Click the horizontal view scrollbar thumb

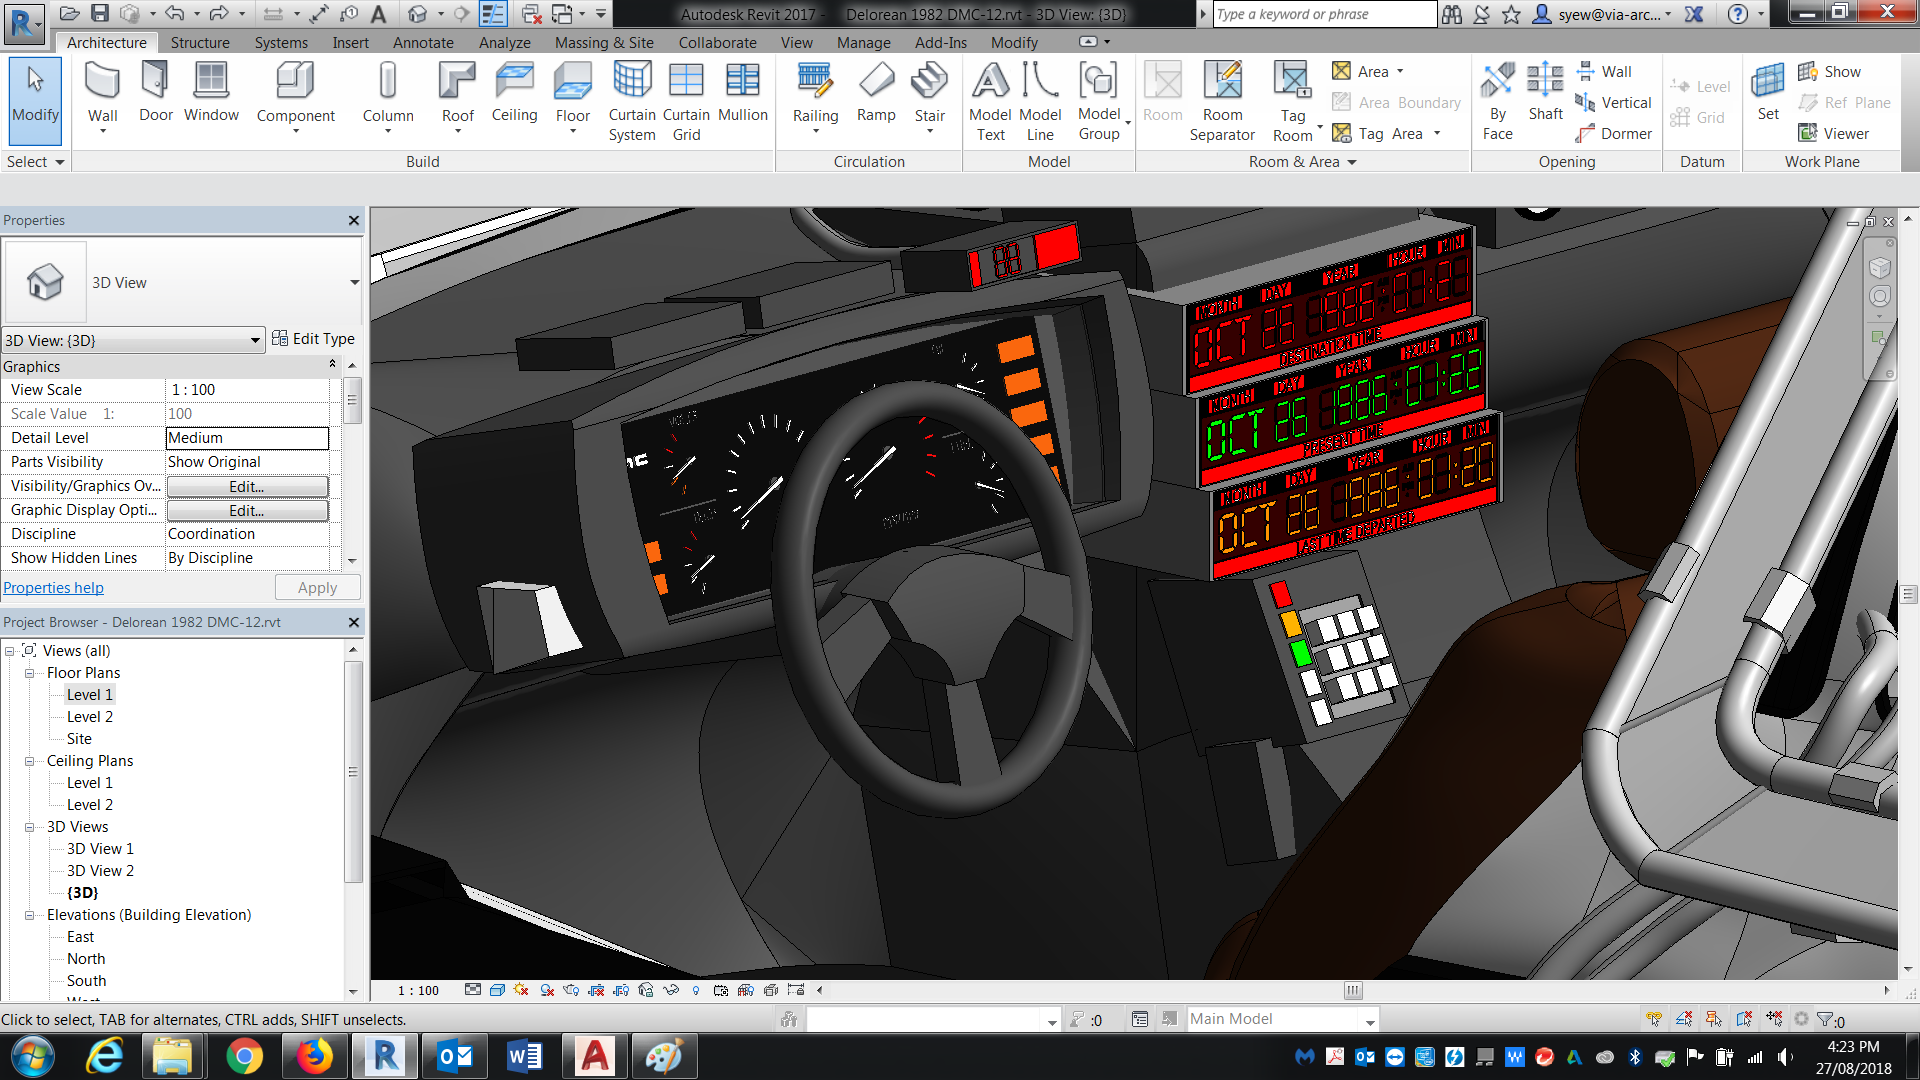1352,990
